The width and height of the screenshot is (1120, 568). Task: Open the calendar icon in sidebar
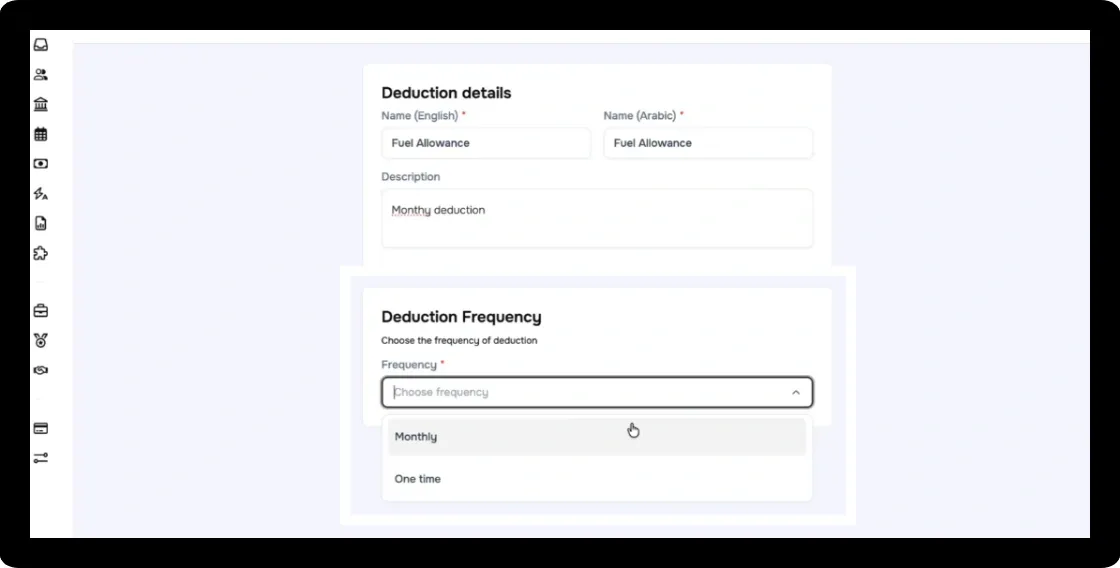coord(41,134)
